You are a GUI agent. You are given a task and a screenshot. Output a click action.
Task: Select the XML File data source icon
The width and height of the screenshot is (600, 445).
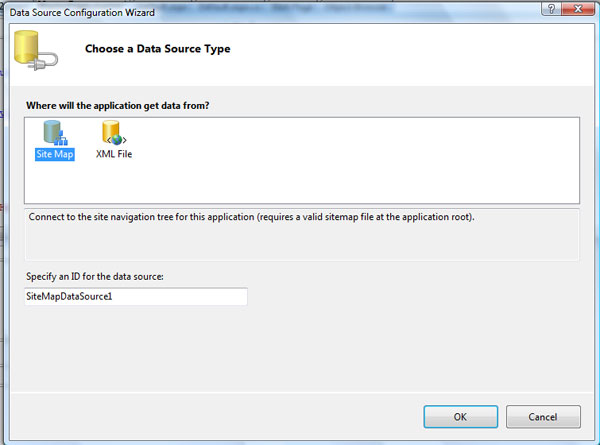pos(113,133)
